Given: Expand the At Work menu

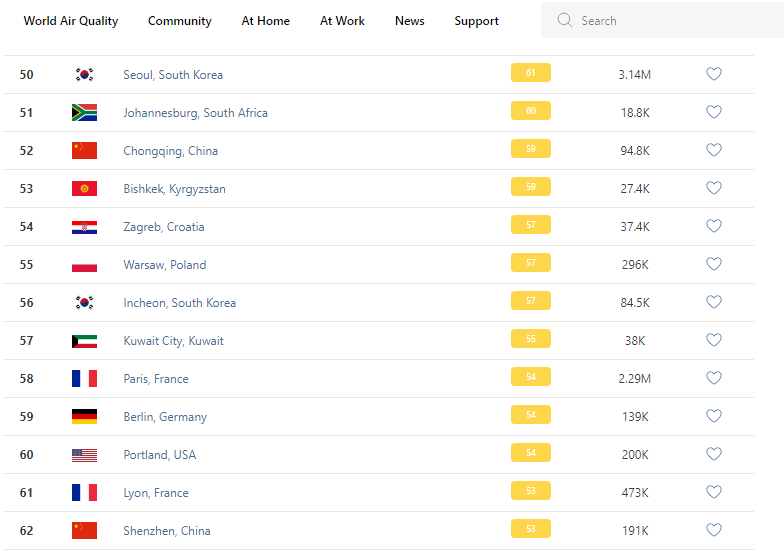Looking at the screenshot, I should (342, 21).
